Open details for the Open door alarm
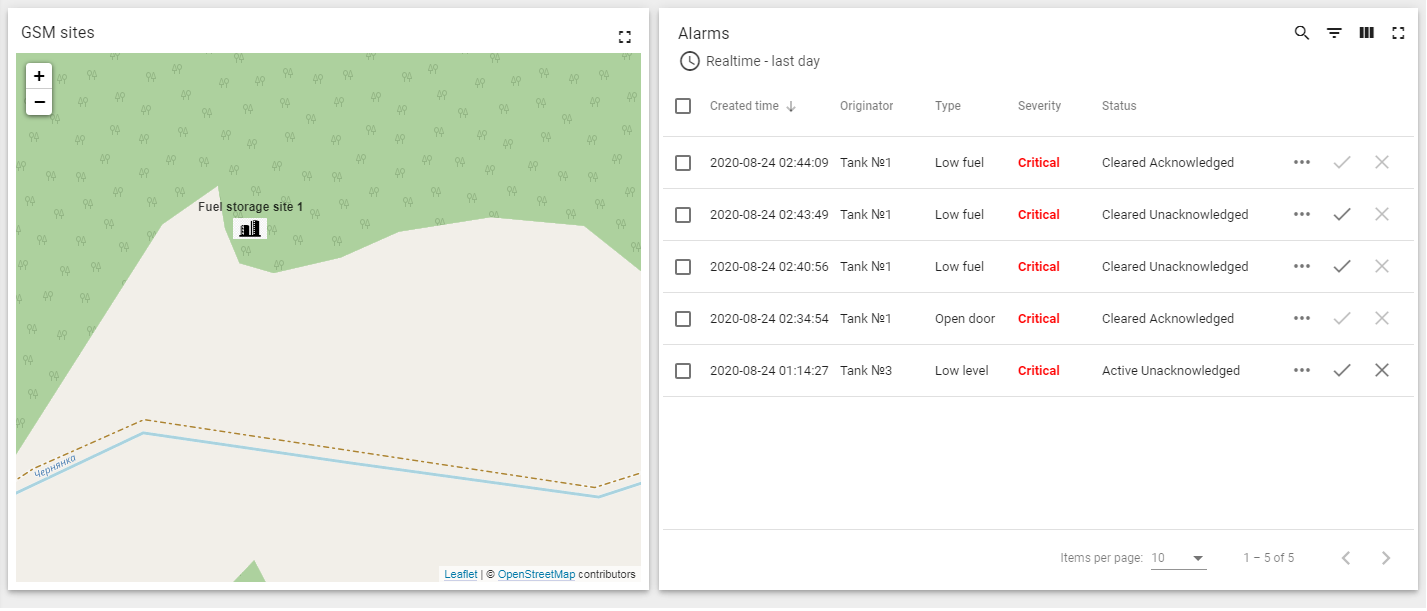The width and height of the screenshot is (1427, 611). point(1301,318)
